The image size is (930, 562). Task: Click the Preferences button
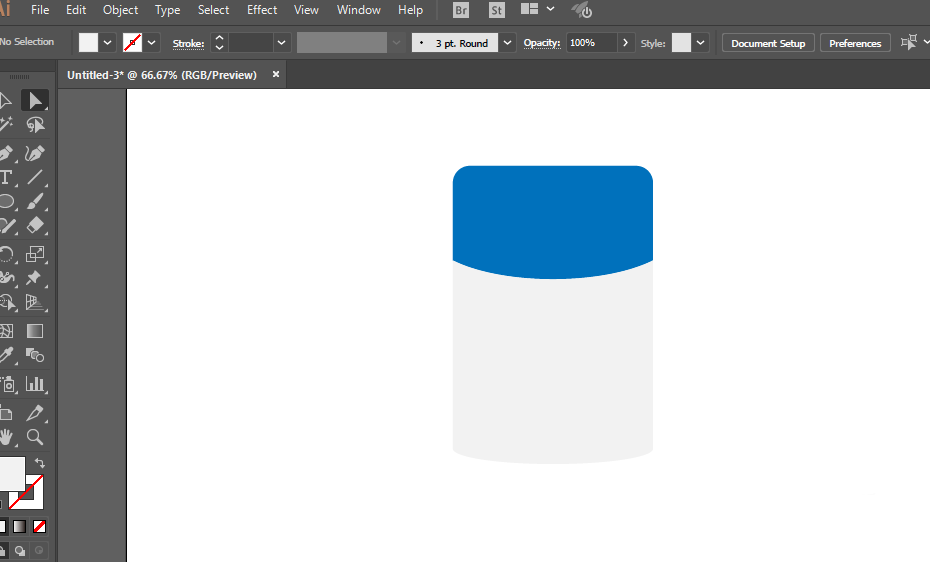click(855, 43)
